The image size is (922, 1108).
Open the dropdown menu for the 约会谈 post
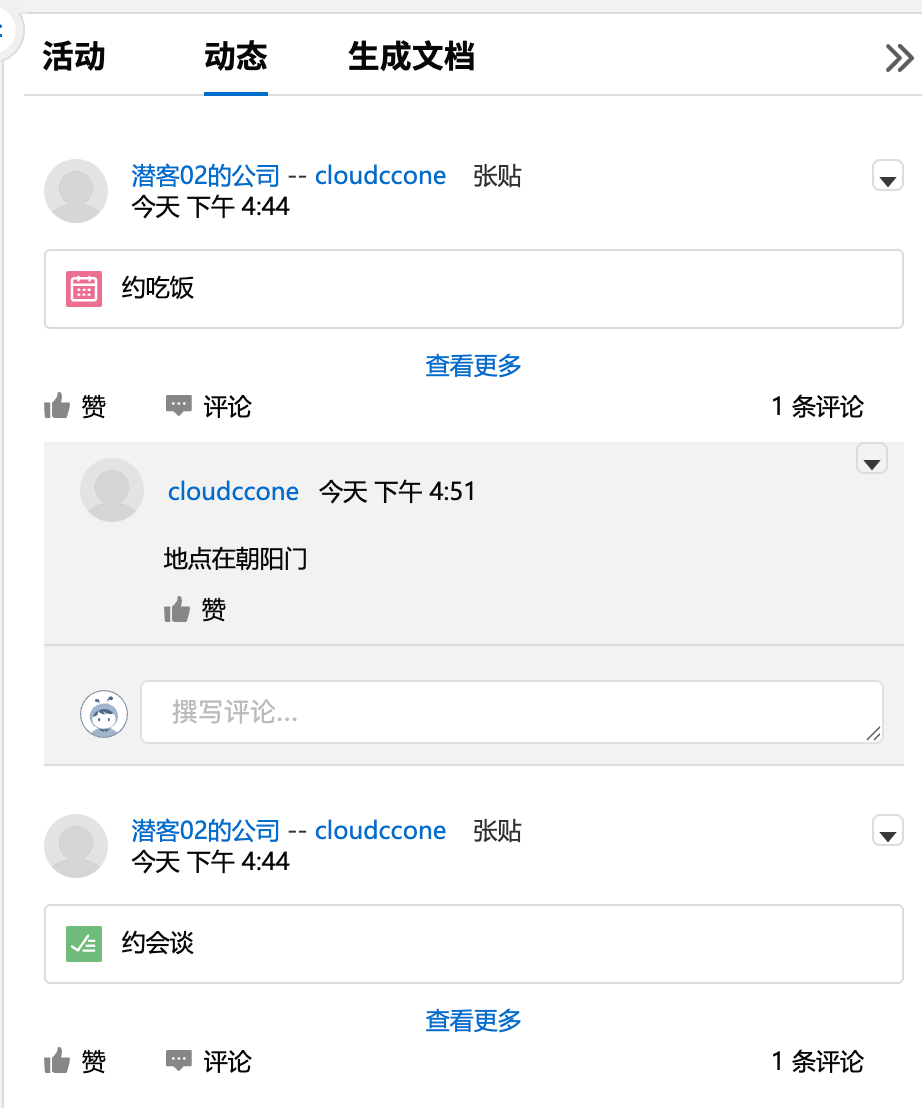888,831
